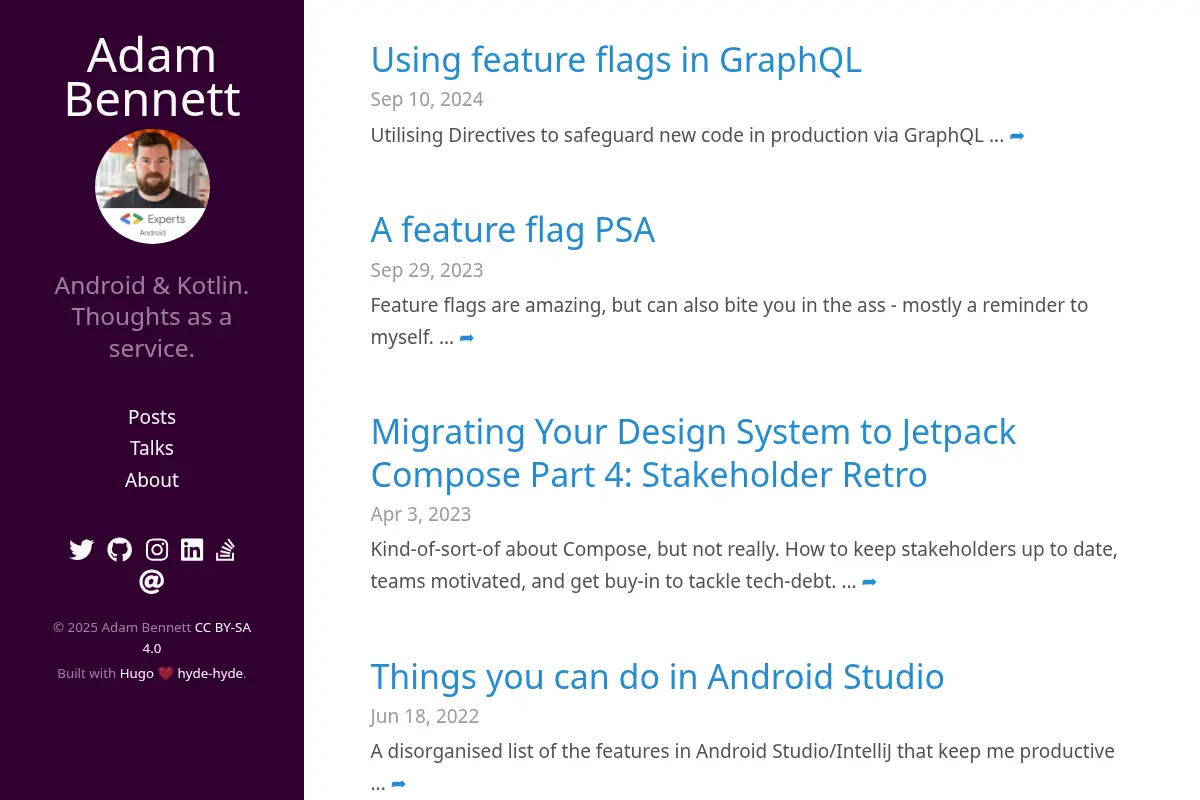The height and width of the screenshot is (800, 1200).
Task: Open the About page
Action: (152, 480)
